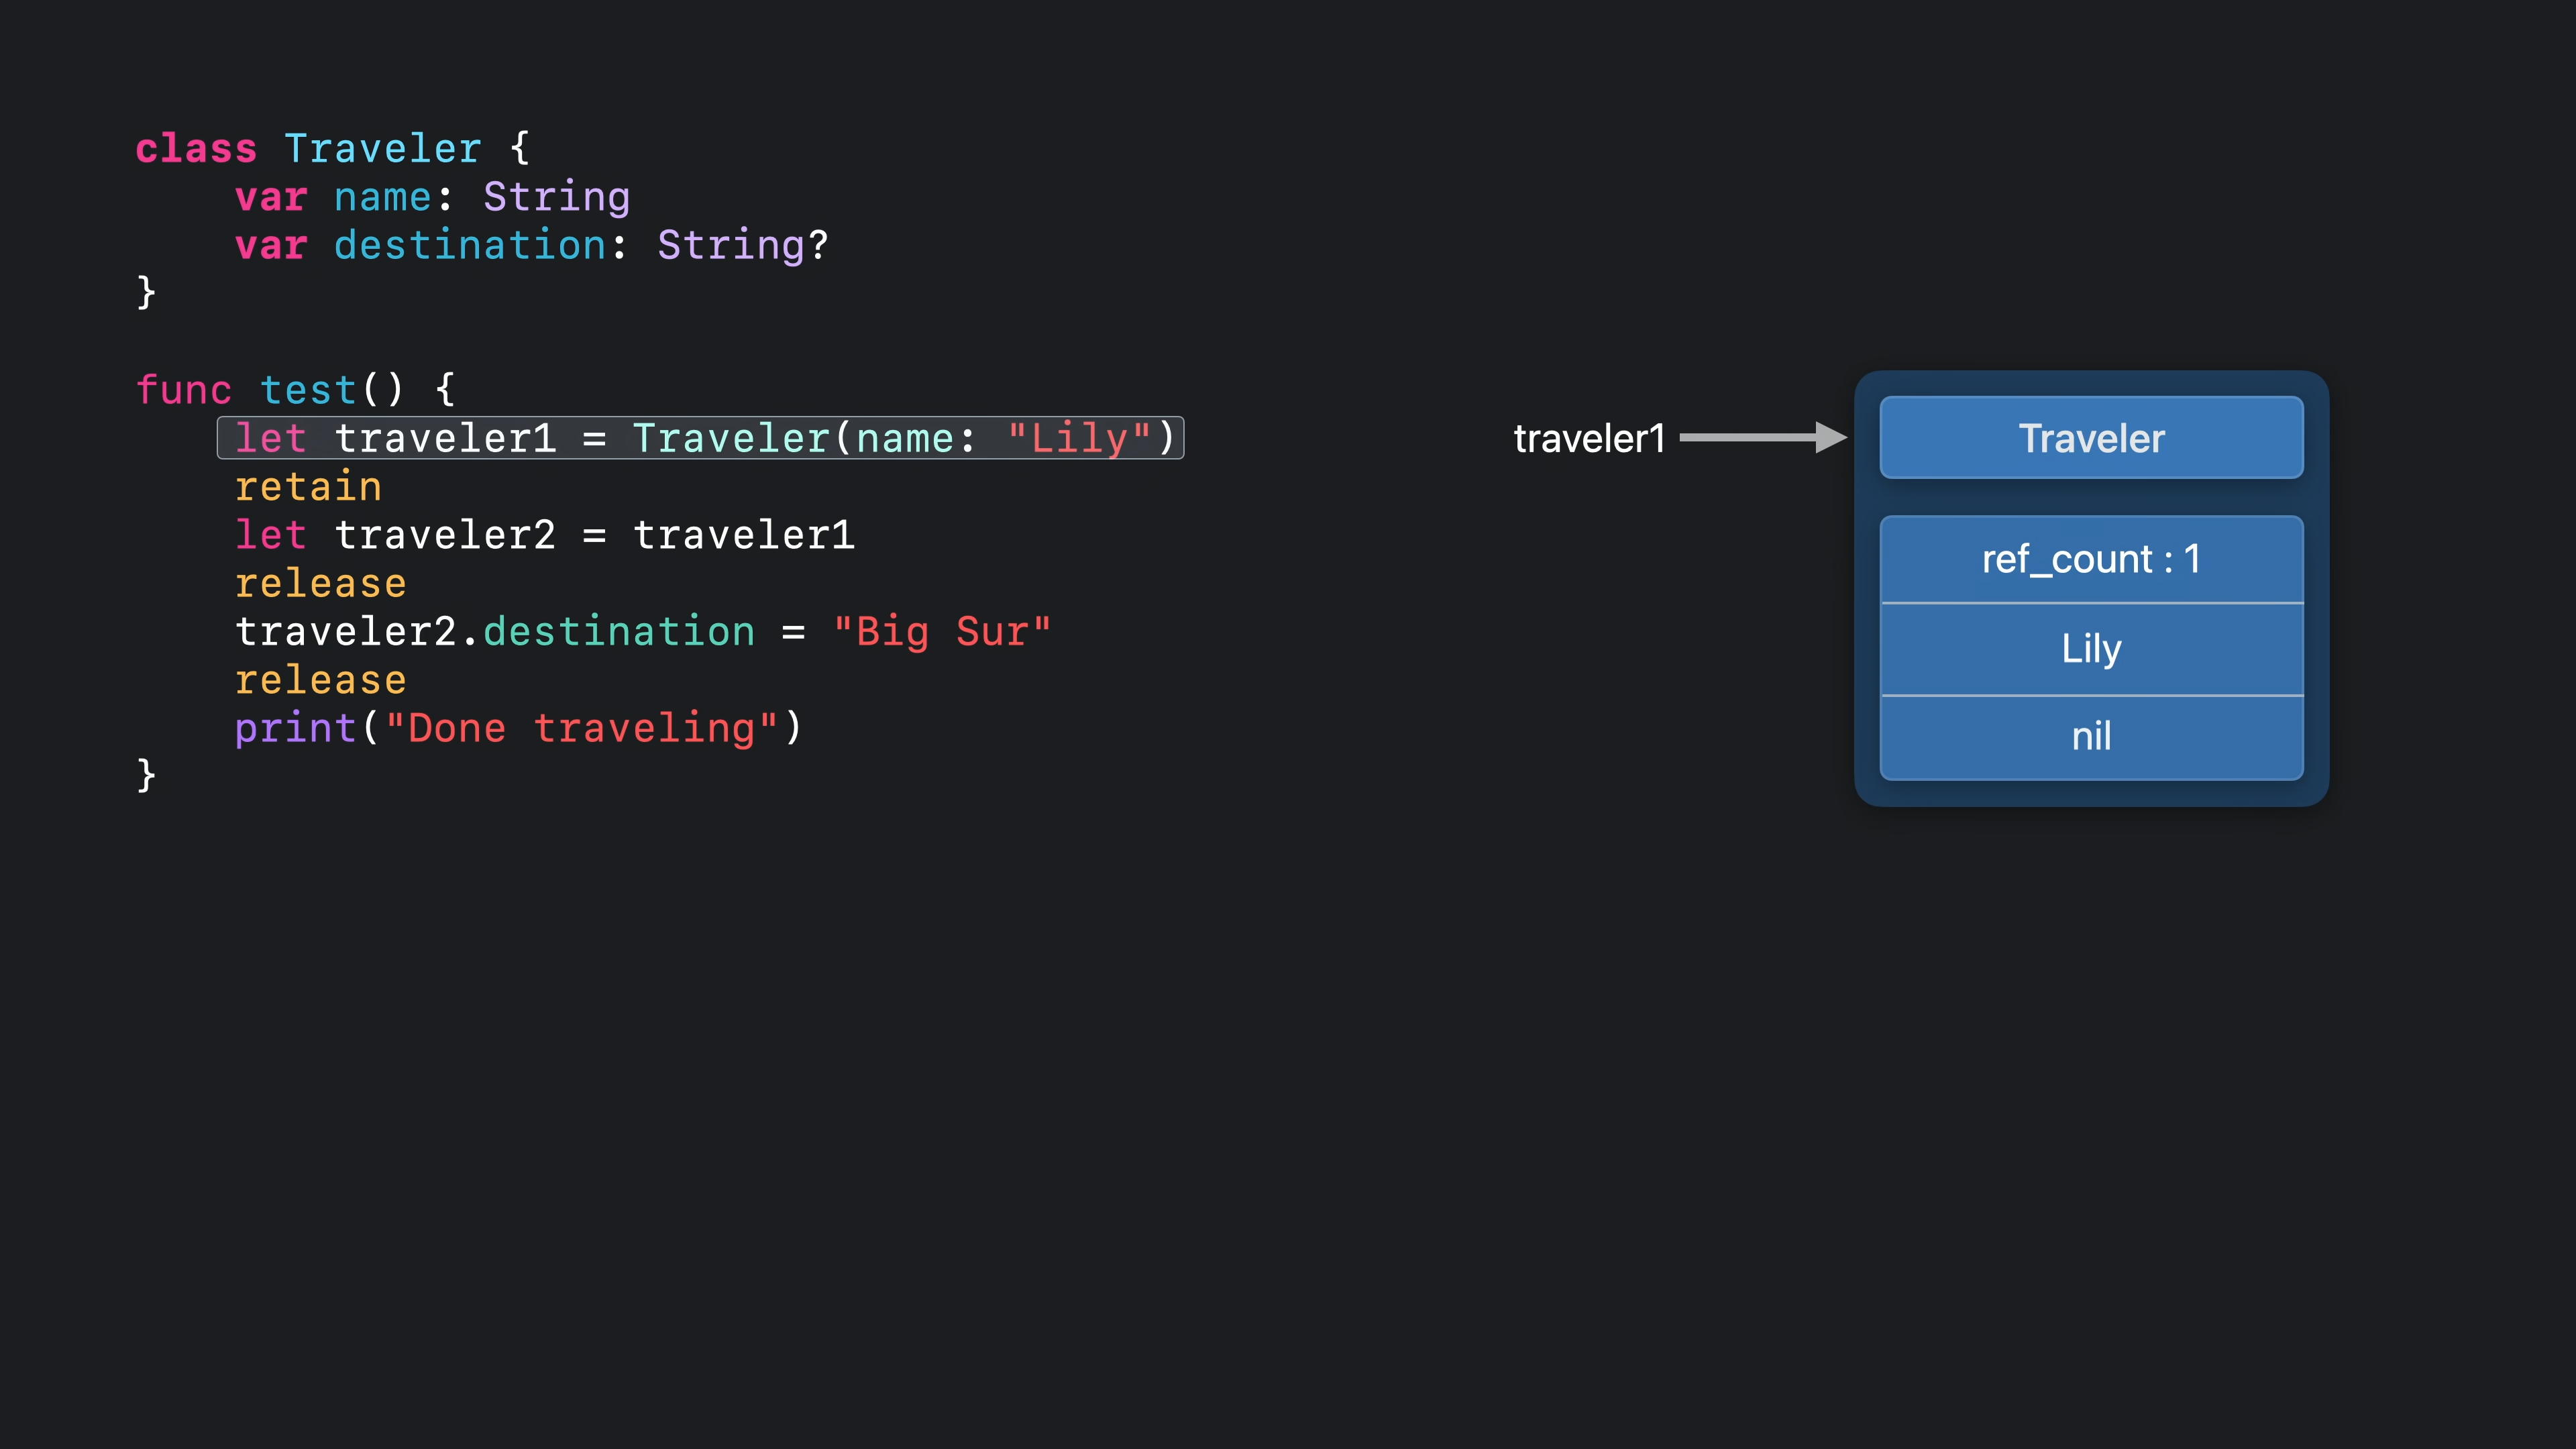The width and height of the screenshot is (2576, 1449).
Task: Click the var name: String line
Action: click(x=432, y=197)
